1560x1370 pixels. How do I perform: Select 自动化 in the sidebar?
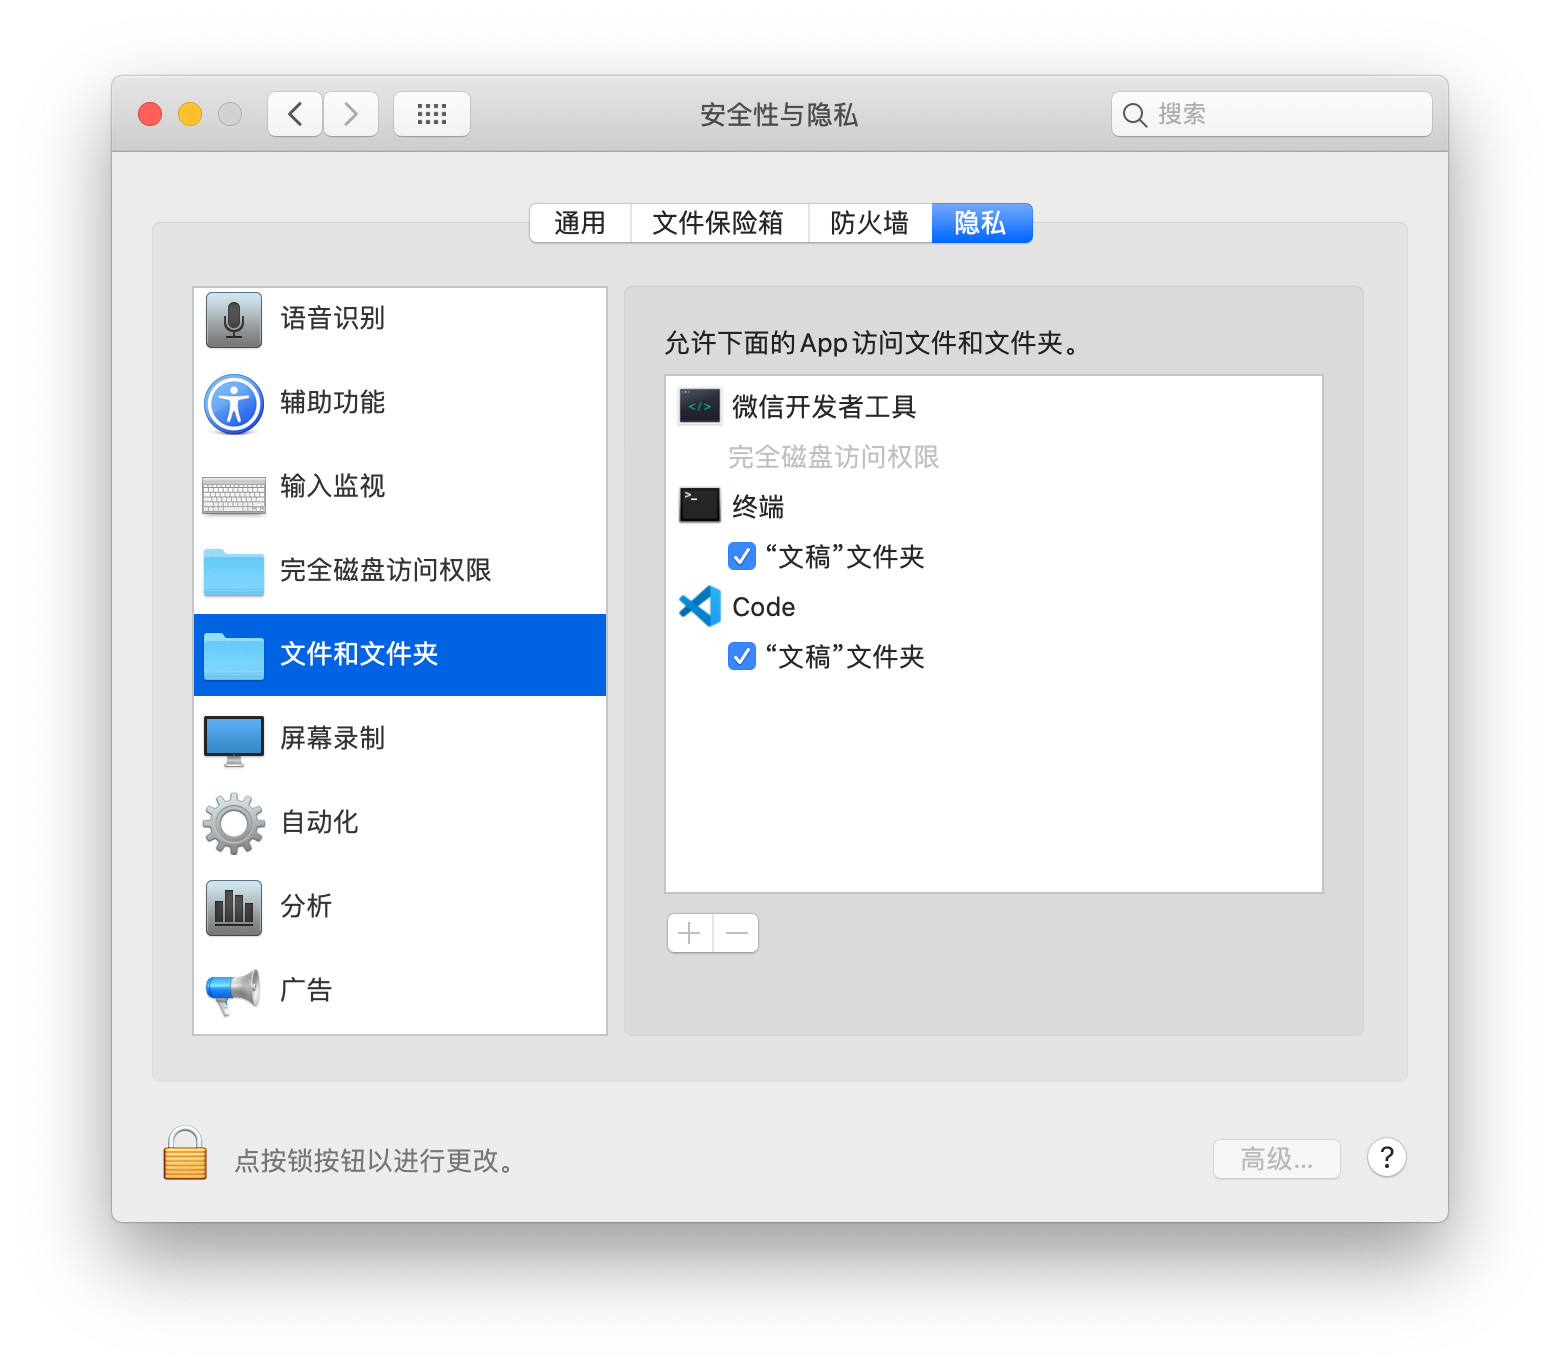click(x=400, y=823)
